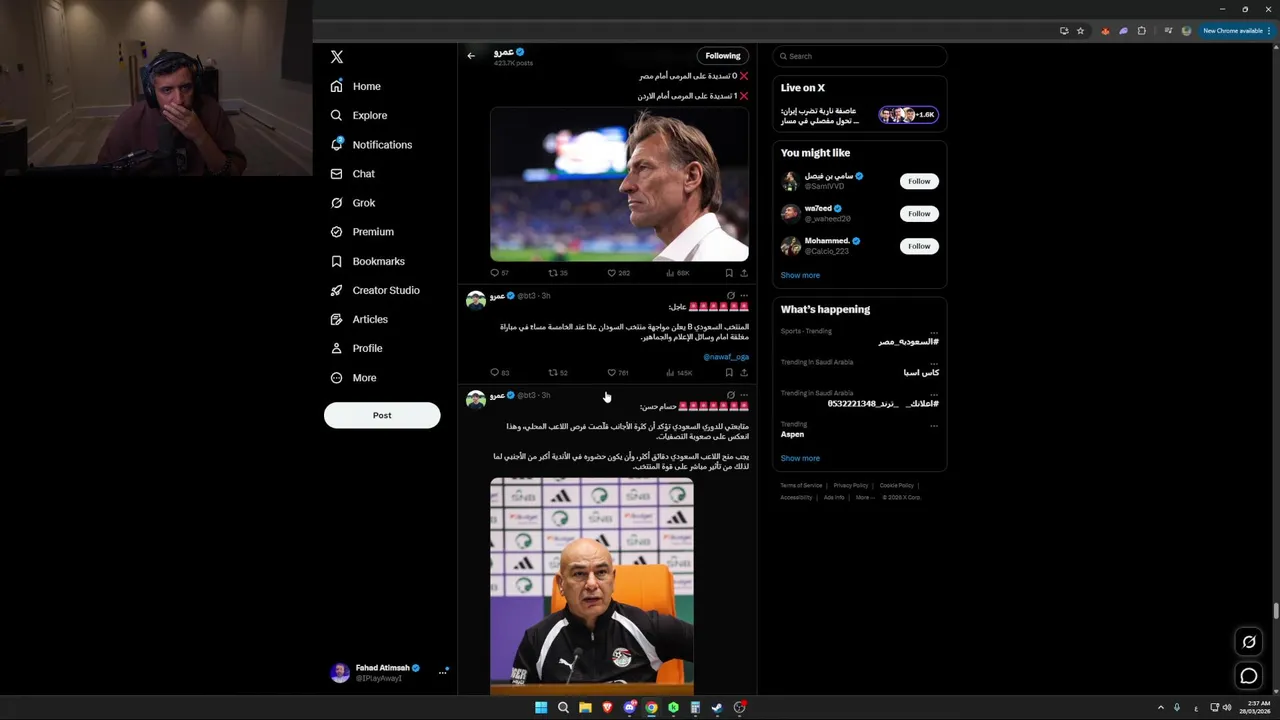Image resolution: width=1280 pixels, height=720 pixels.
Task: View analytics showing 145K views
Action: pos(679,373)
